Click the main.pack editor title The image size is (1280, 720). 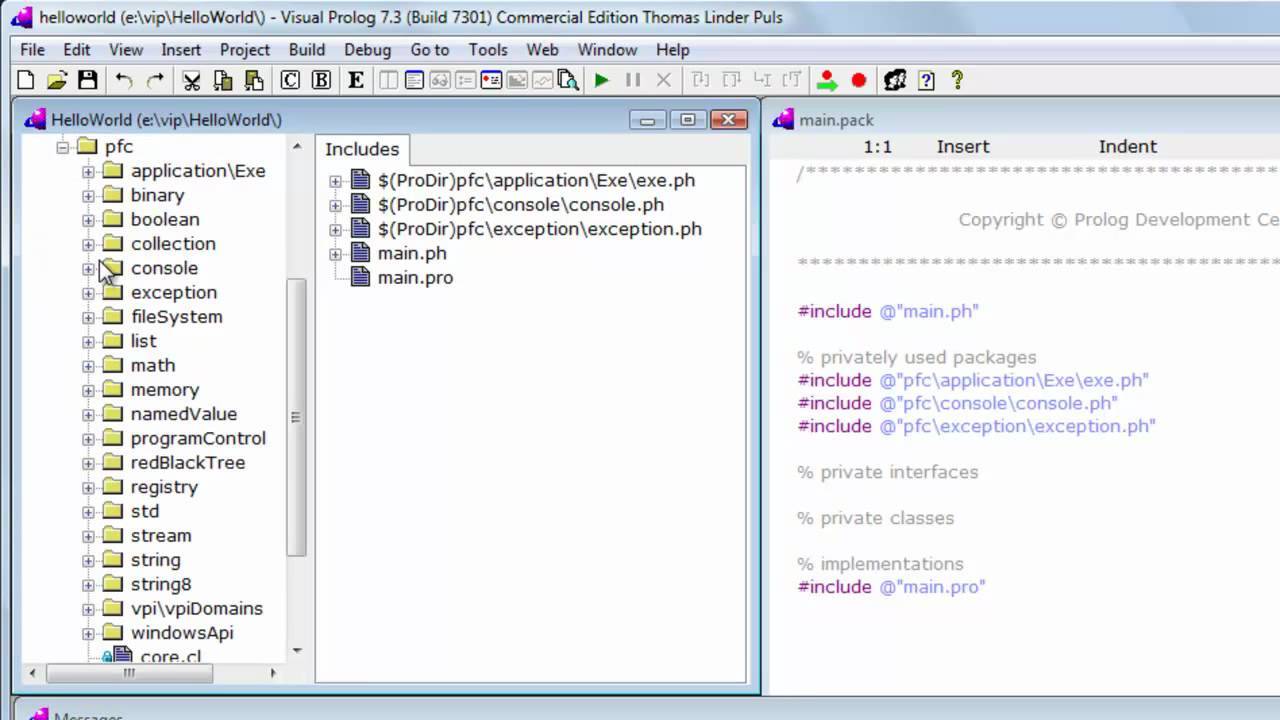836,120
